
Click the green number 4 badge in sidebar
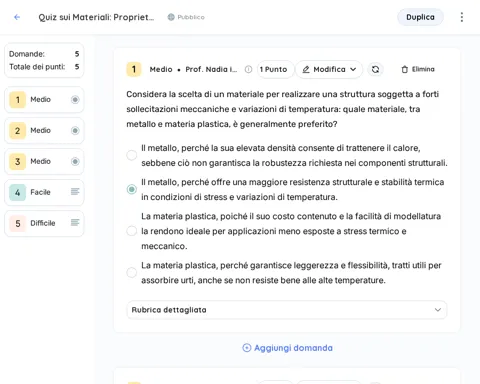click(x=18, y=192)
